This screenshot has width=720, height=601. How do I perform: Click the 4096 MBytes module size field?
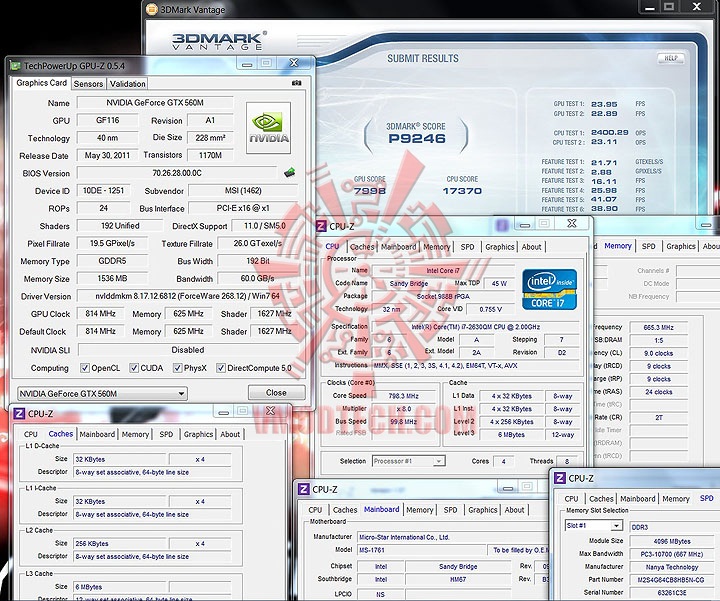[x=671, y=541]
